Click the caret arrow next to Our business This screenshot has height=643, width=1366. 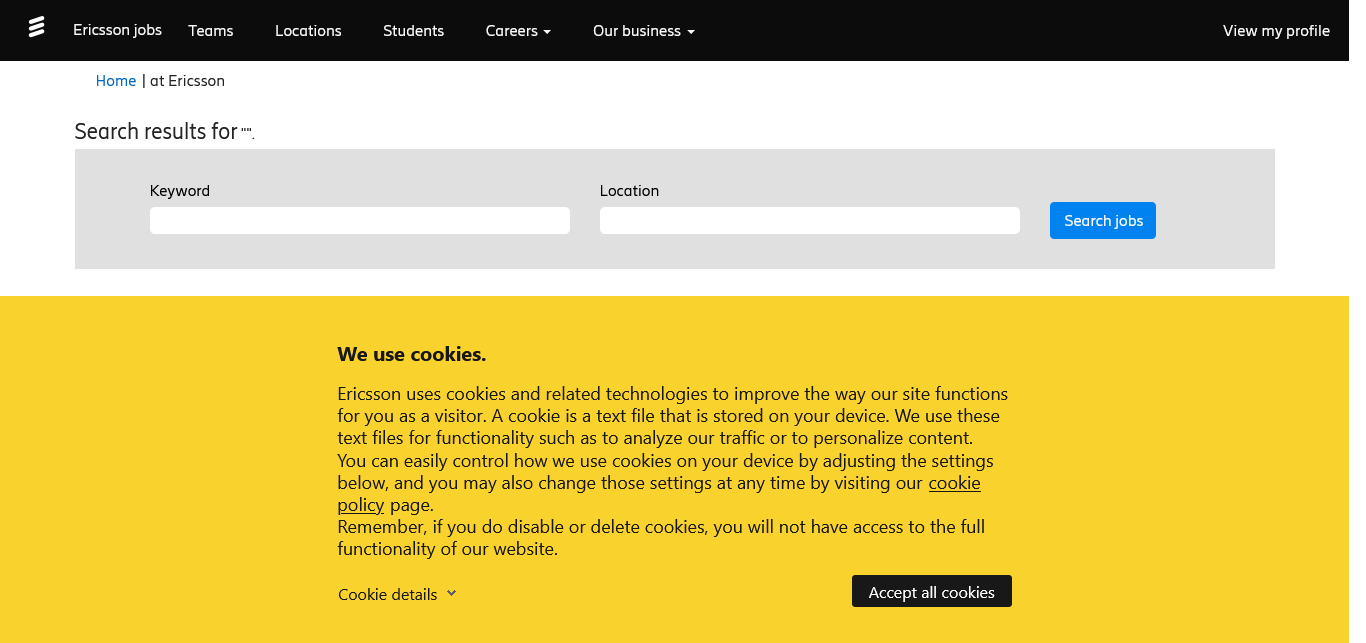pyautogui.click(x=690, y=32)
